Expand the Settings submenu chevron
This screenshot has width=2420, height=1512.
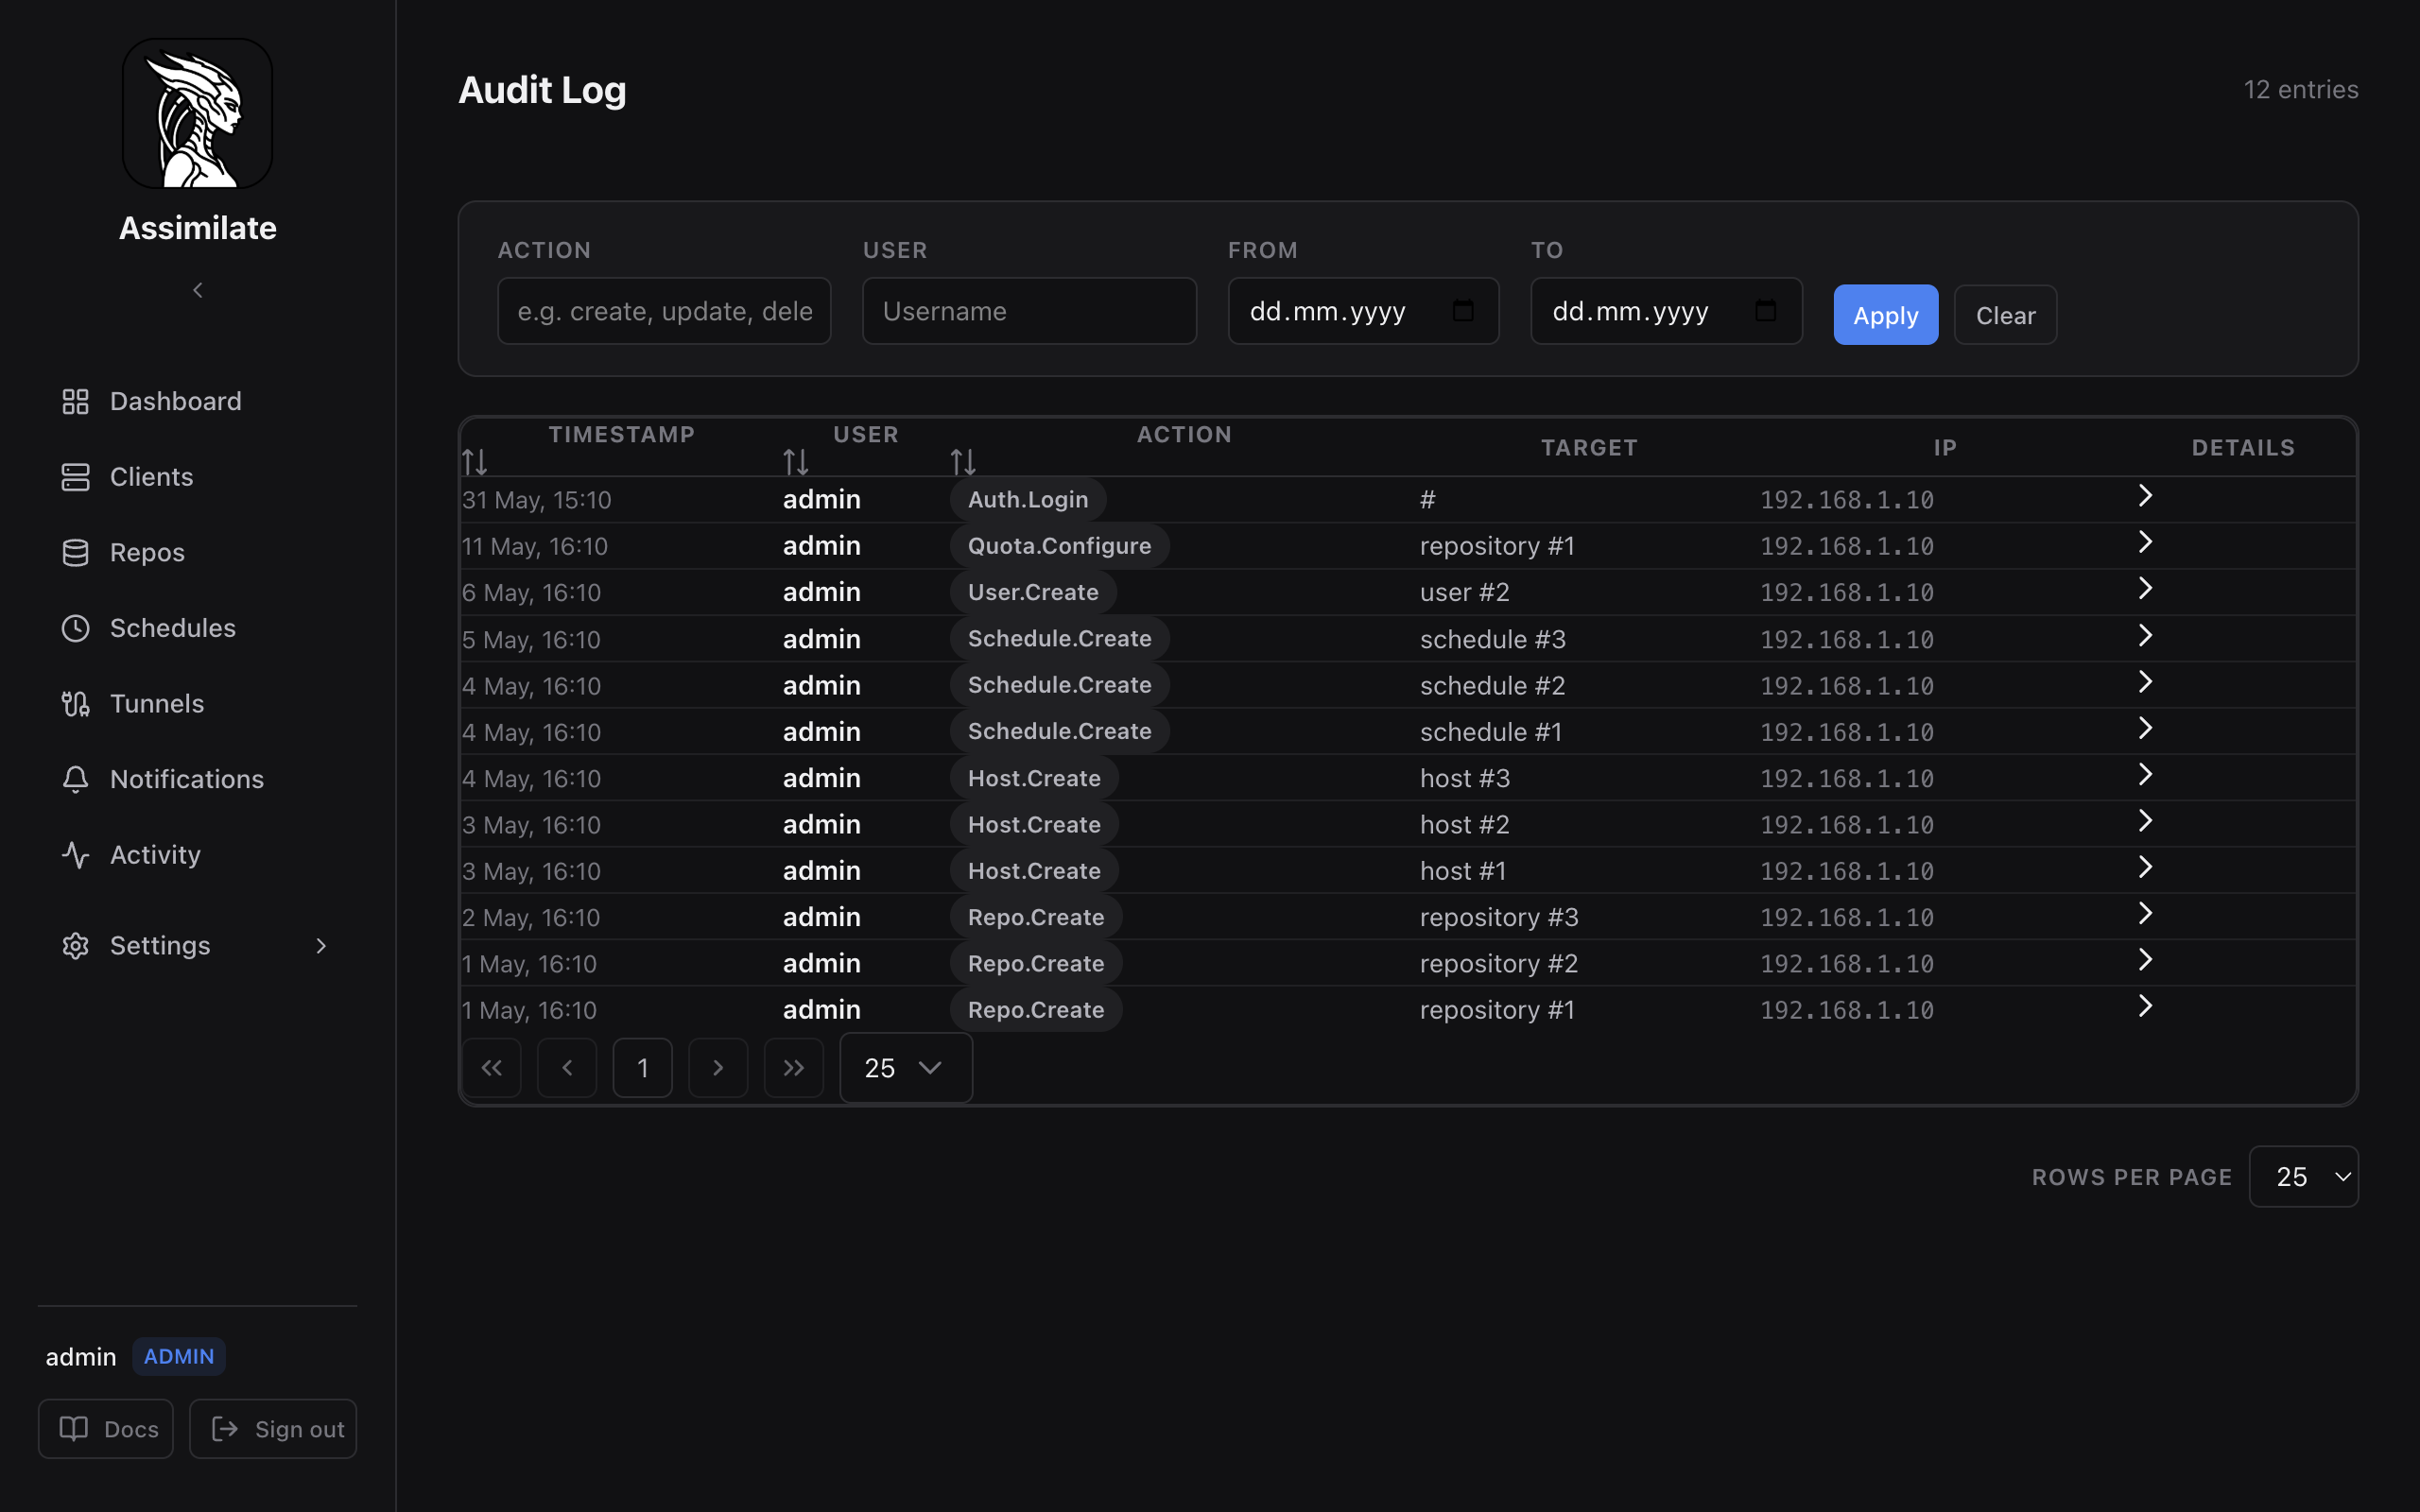[x=321, y=946]
